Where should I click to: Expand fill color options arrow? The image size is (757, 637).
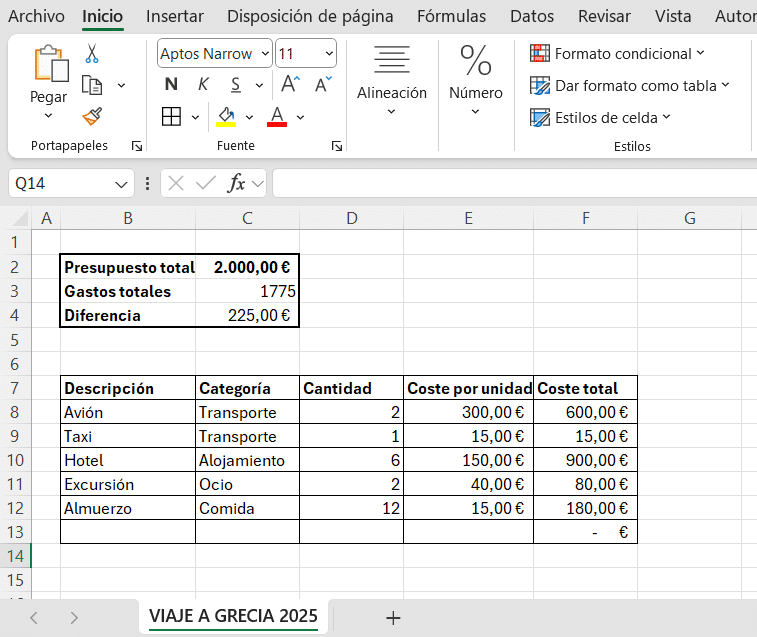[x=249, y=117]
